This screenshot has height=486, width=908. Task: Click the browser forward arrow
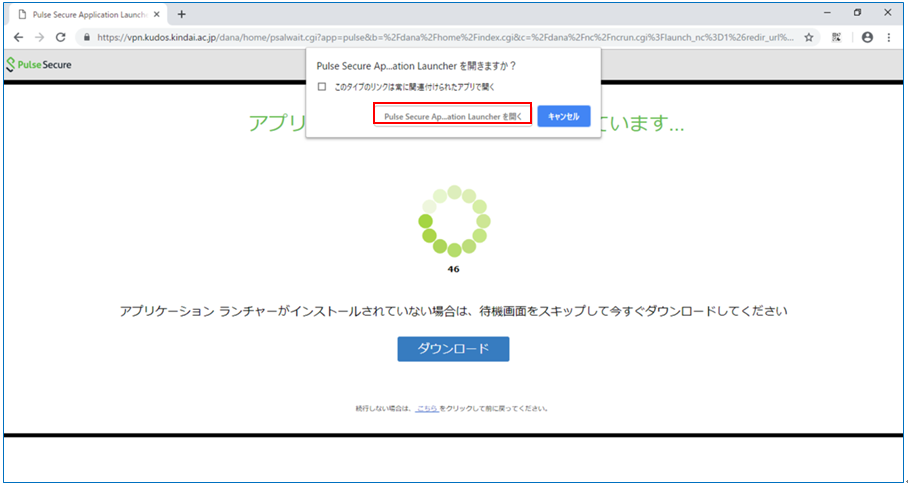point(39,37)
